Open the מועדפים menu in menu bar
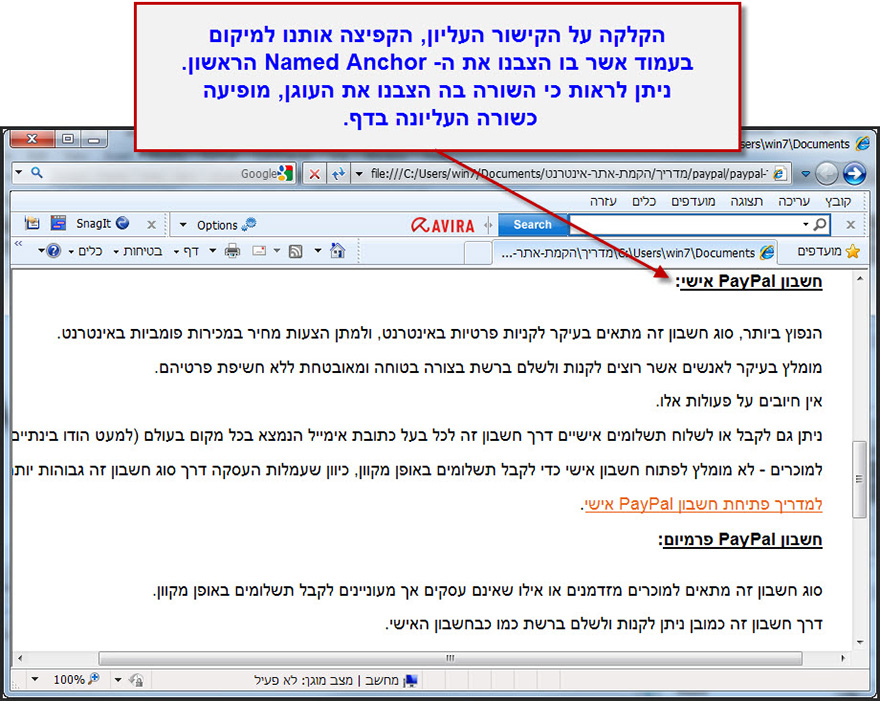880x701 pixels. point(693,201)
